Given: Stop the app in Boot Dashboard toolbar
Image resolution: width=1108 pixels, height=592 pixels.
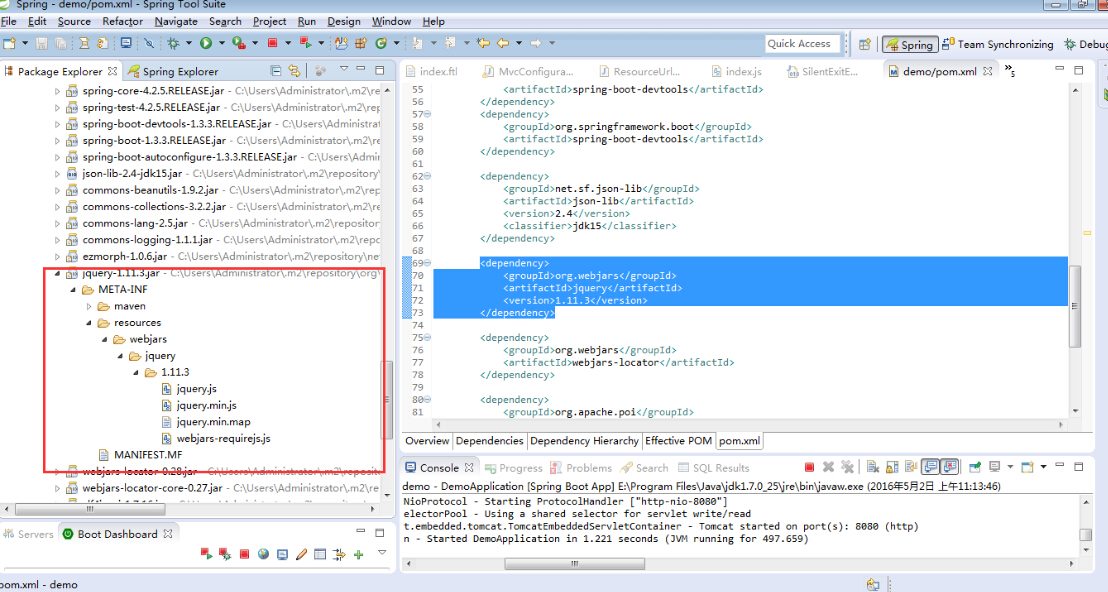Looking at the screenshot, I should click(x=244, y=555).
